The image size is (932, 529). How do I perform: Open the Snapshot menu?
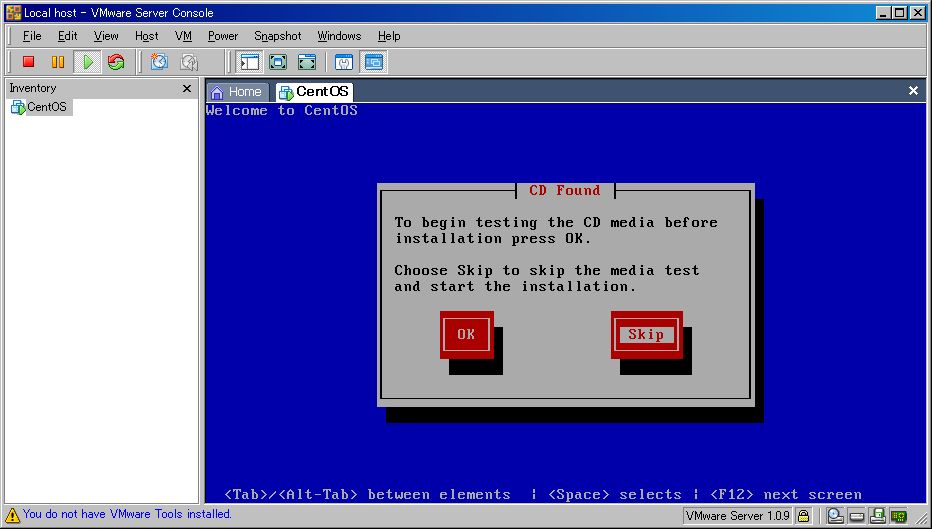point(278,36)
